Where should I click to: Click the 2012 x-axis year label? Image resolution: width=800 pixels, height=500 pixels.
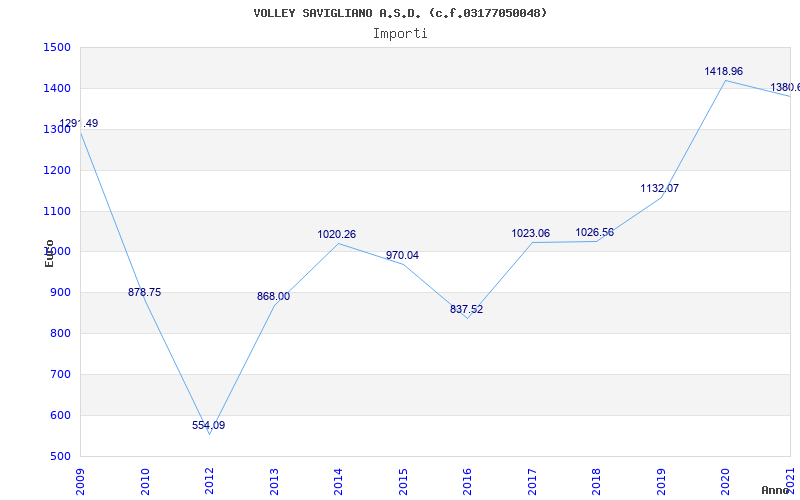209,482
